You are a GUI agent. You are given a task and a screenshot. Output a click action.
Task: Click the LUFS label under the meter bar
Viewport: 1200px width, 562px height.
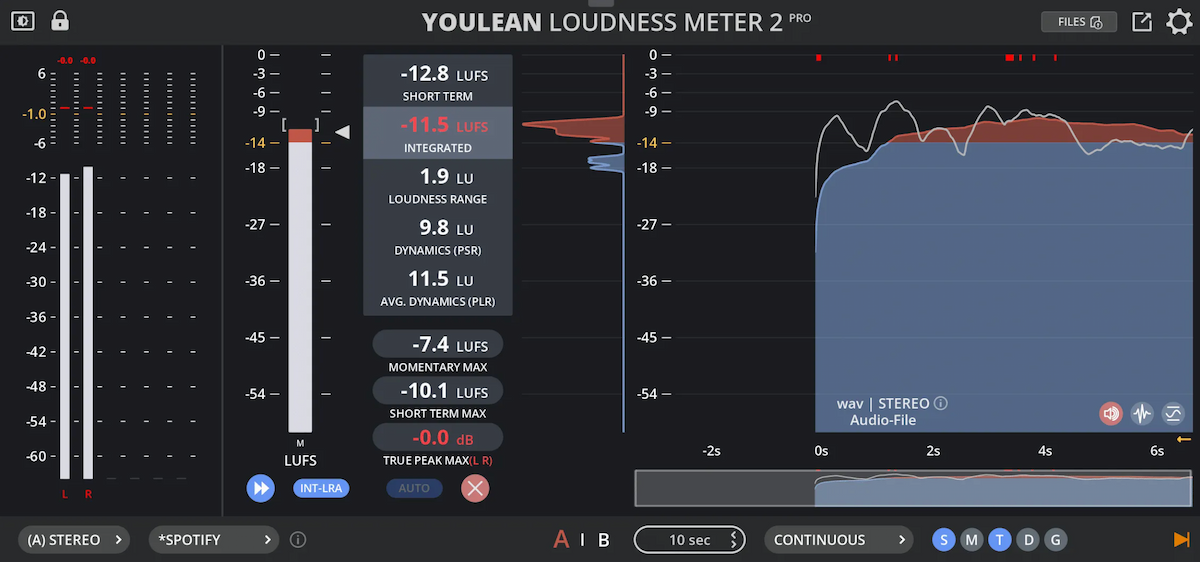click(300, 461)
